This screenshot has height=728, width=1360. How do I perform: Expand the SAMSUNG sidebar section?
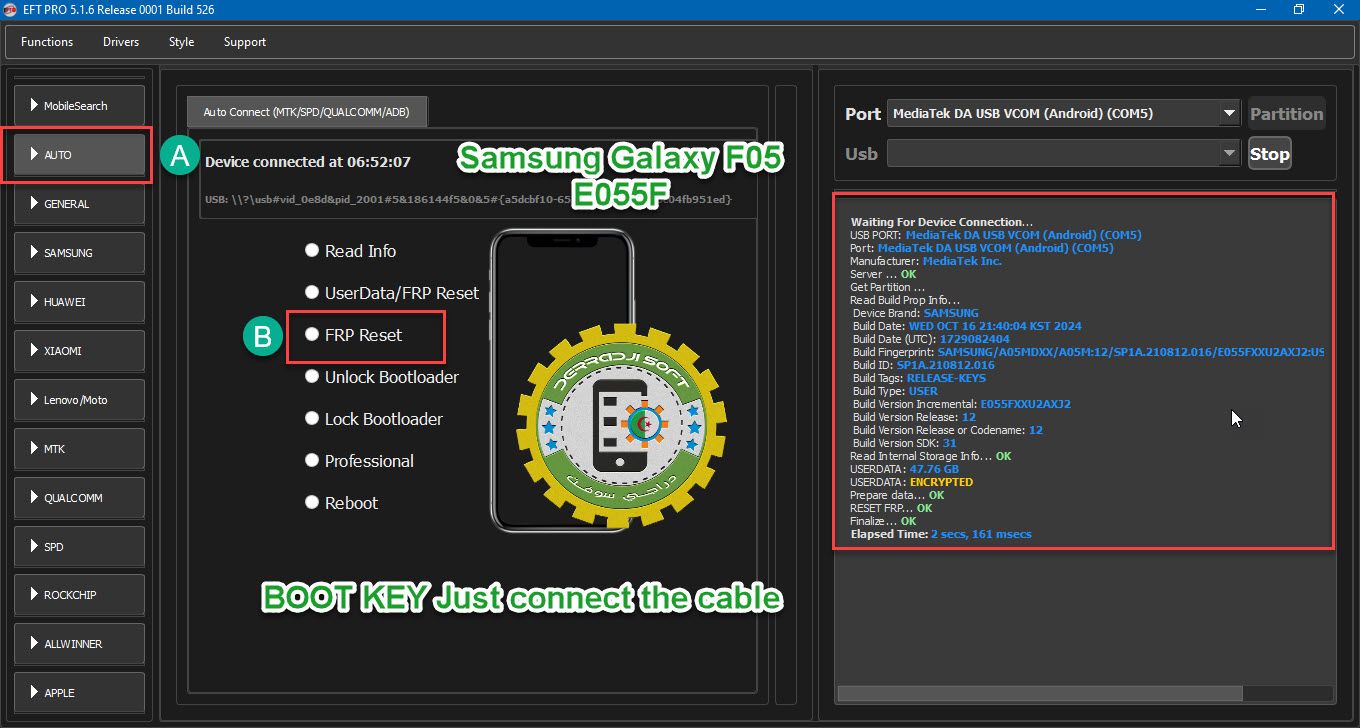click(x=80, y=253)
